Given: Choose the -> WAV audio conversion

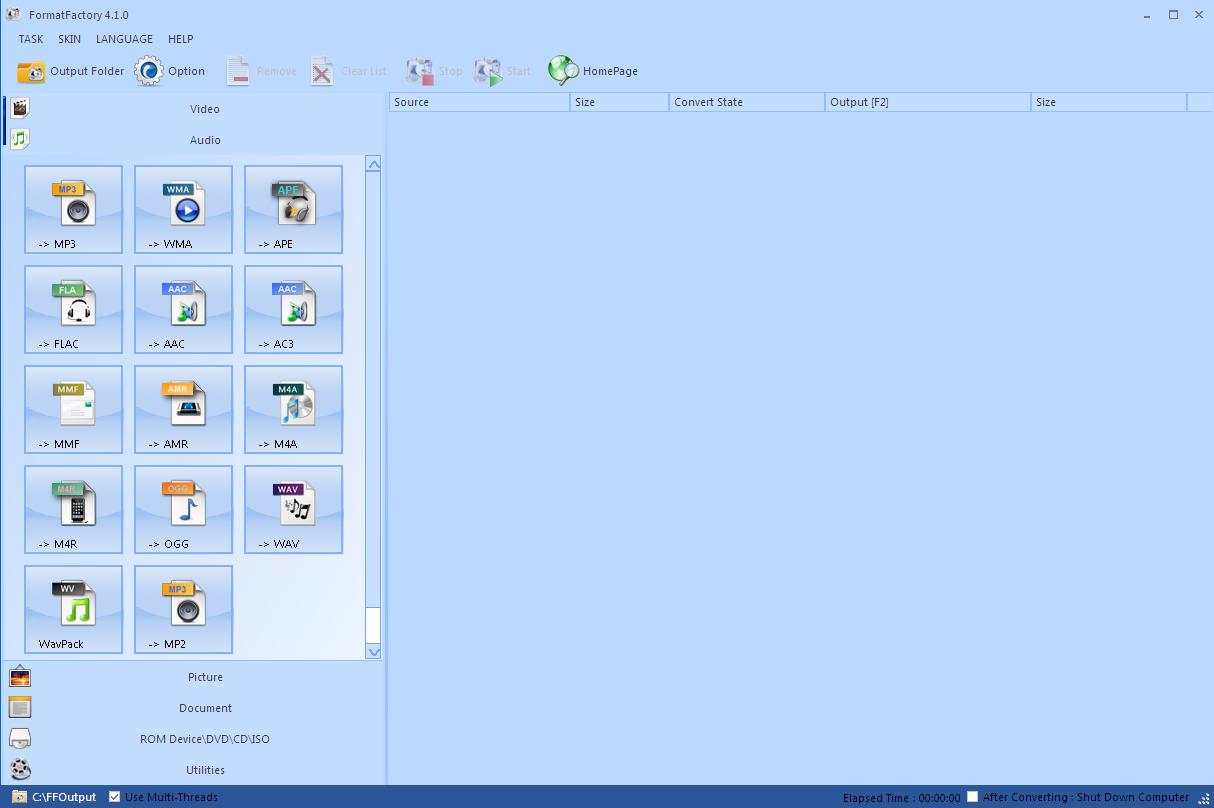Looking at the screenshot, I should click(294, 510).
